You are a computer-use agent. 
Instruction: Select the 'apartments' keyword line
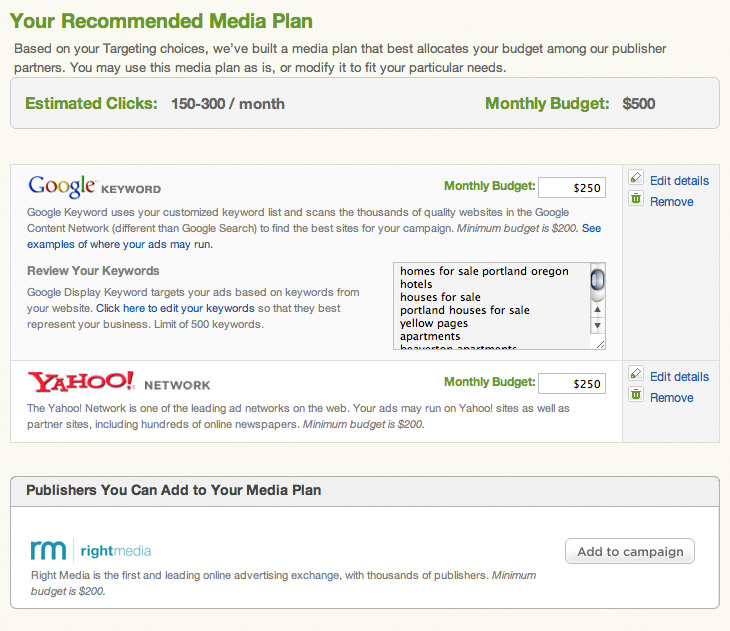[x=430, y=336]
